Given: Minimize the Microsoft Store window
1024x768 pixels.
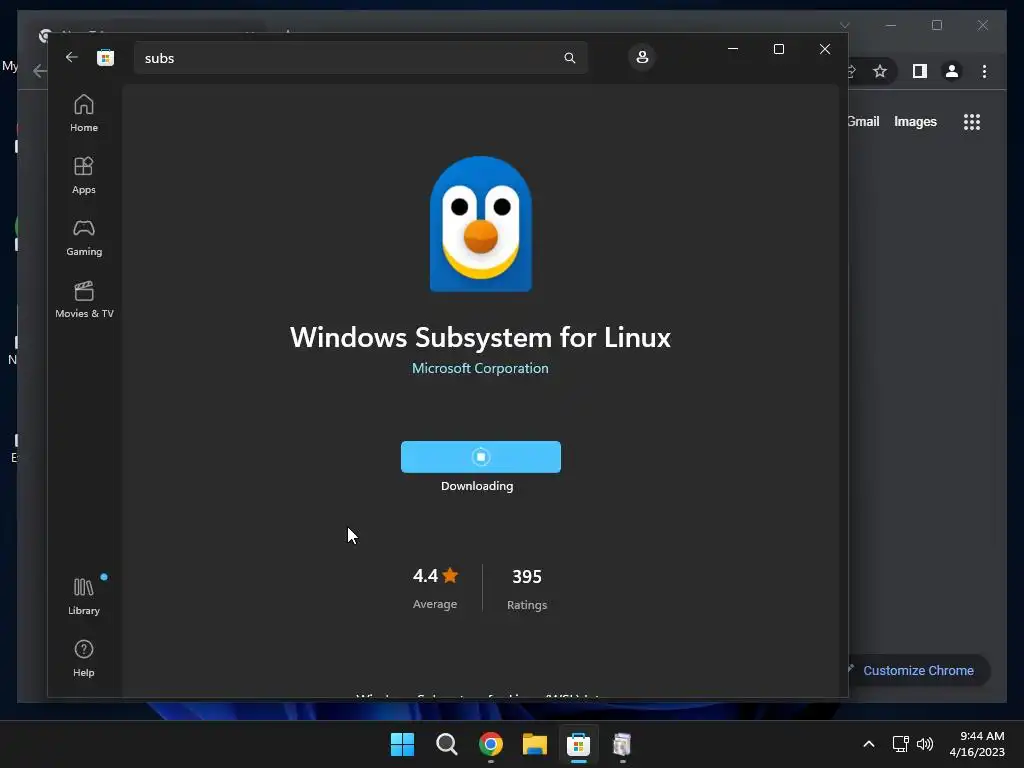Looking at the screenshot, I should [x=733, y=49].
